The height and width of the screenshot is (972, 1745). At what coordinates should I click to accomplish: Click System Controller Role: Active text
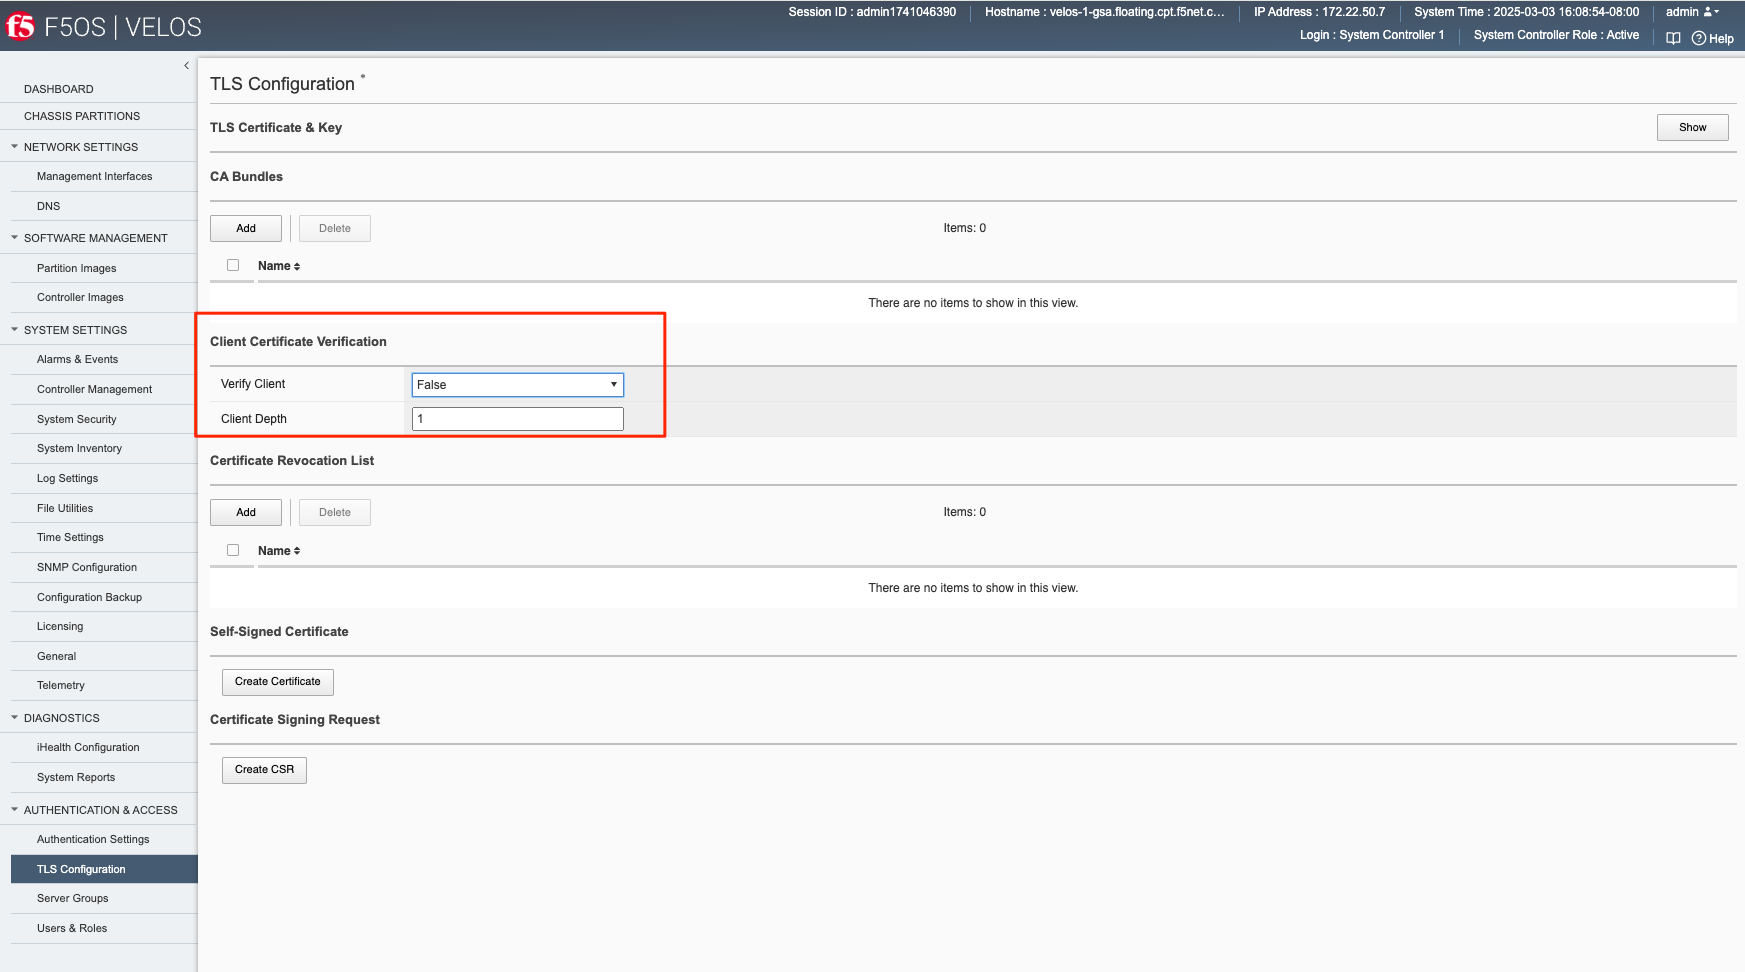tap(1556, 35)
